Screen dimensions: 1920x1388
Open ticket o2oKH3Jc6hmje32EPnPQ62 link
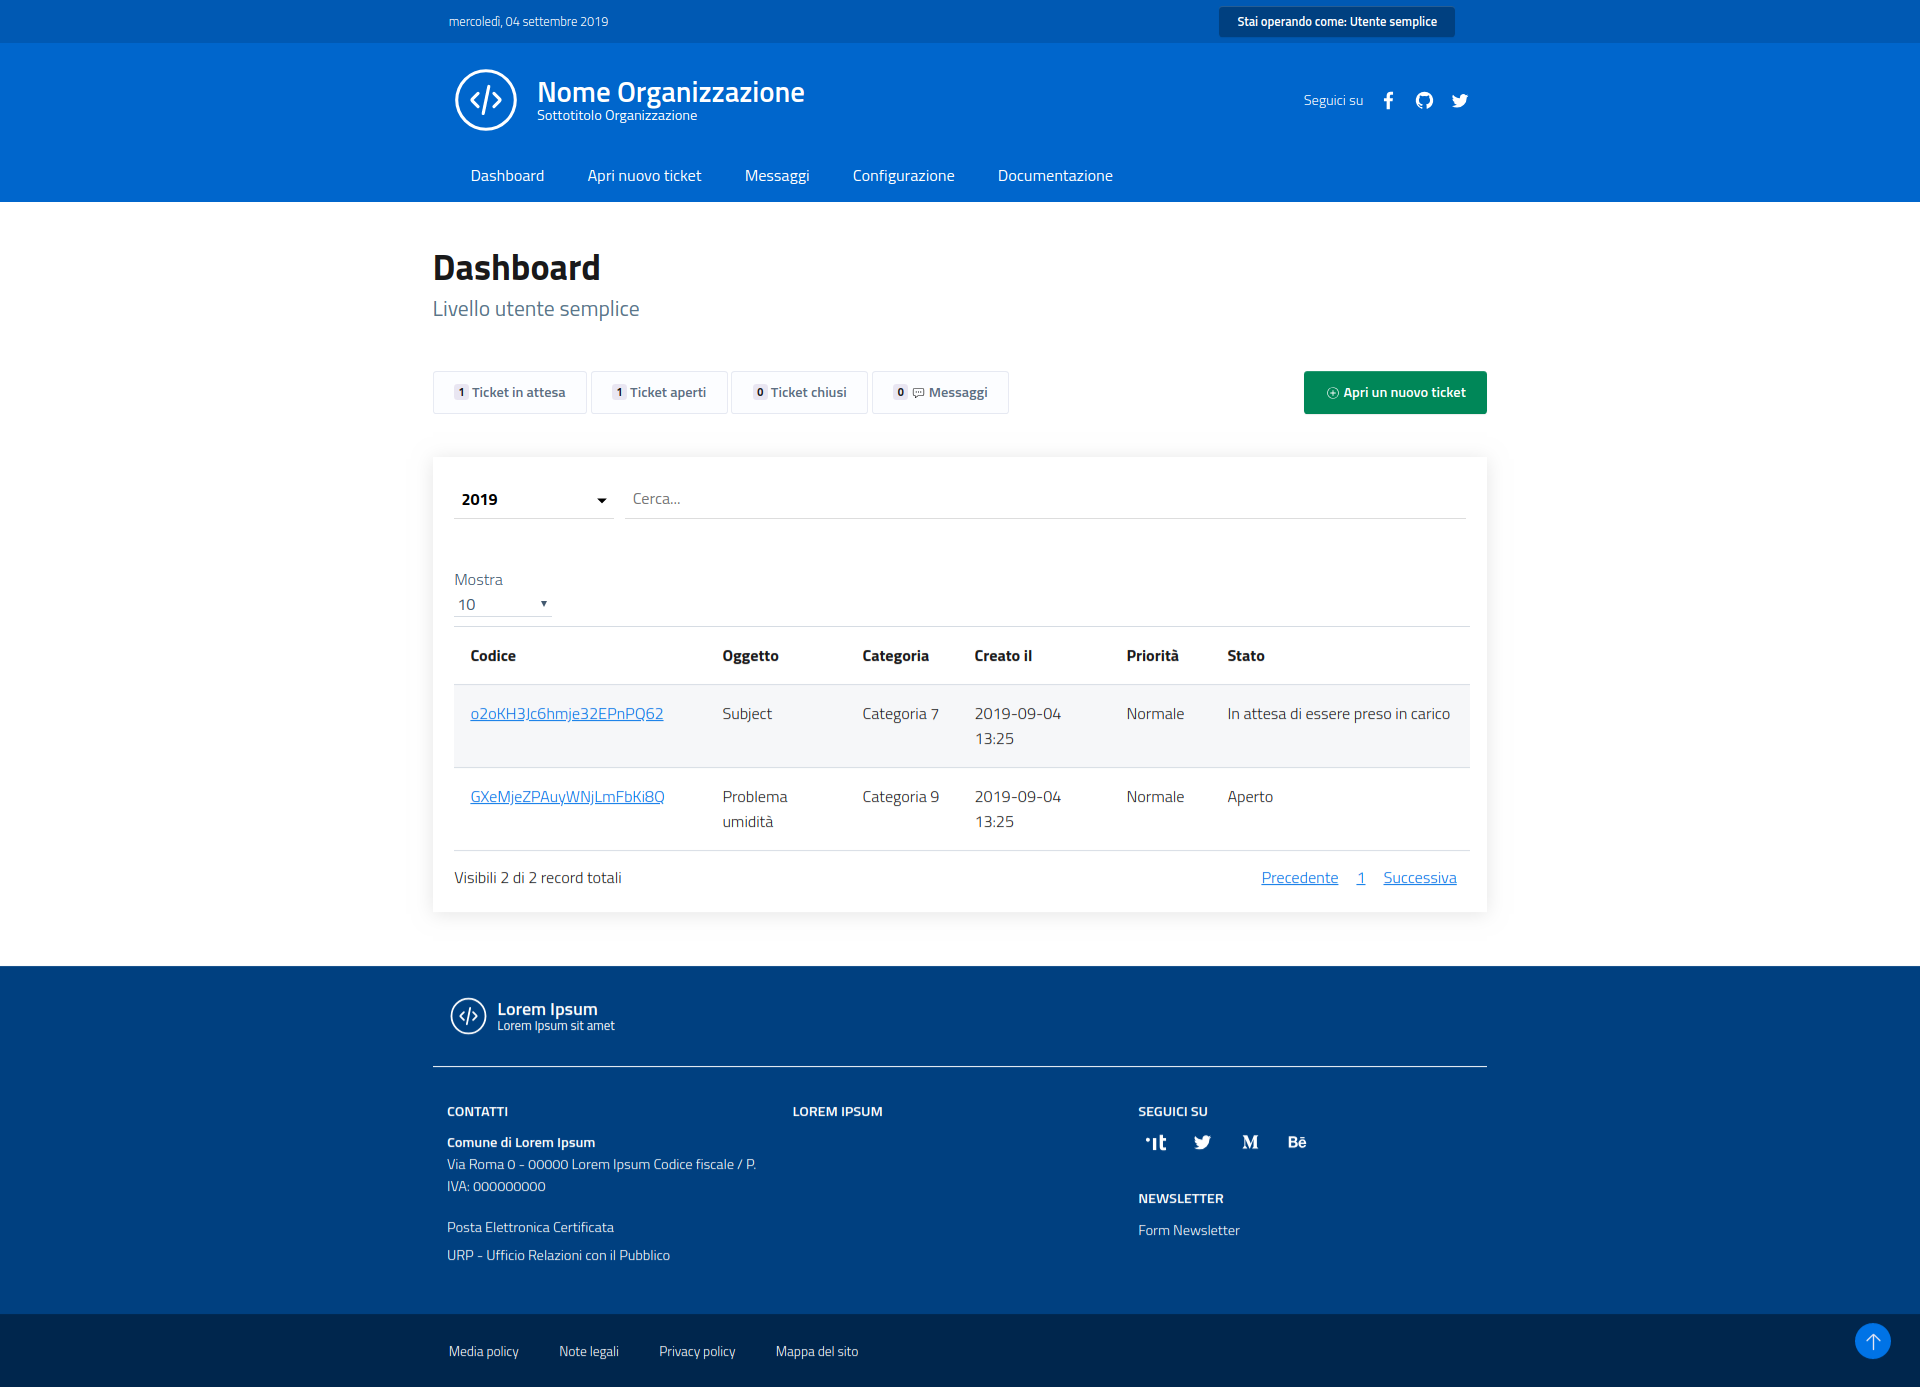point(567,714)
